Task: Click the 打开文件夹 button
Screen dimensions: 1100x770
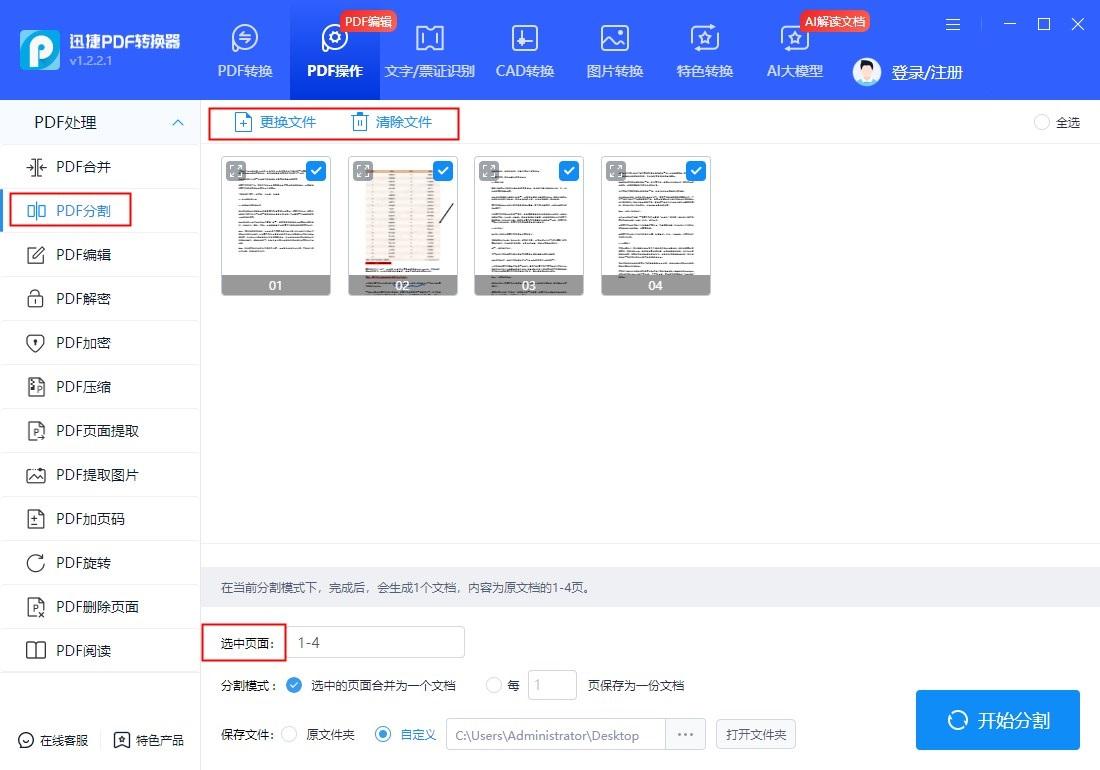Action: [756, 734]
